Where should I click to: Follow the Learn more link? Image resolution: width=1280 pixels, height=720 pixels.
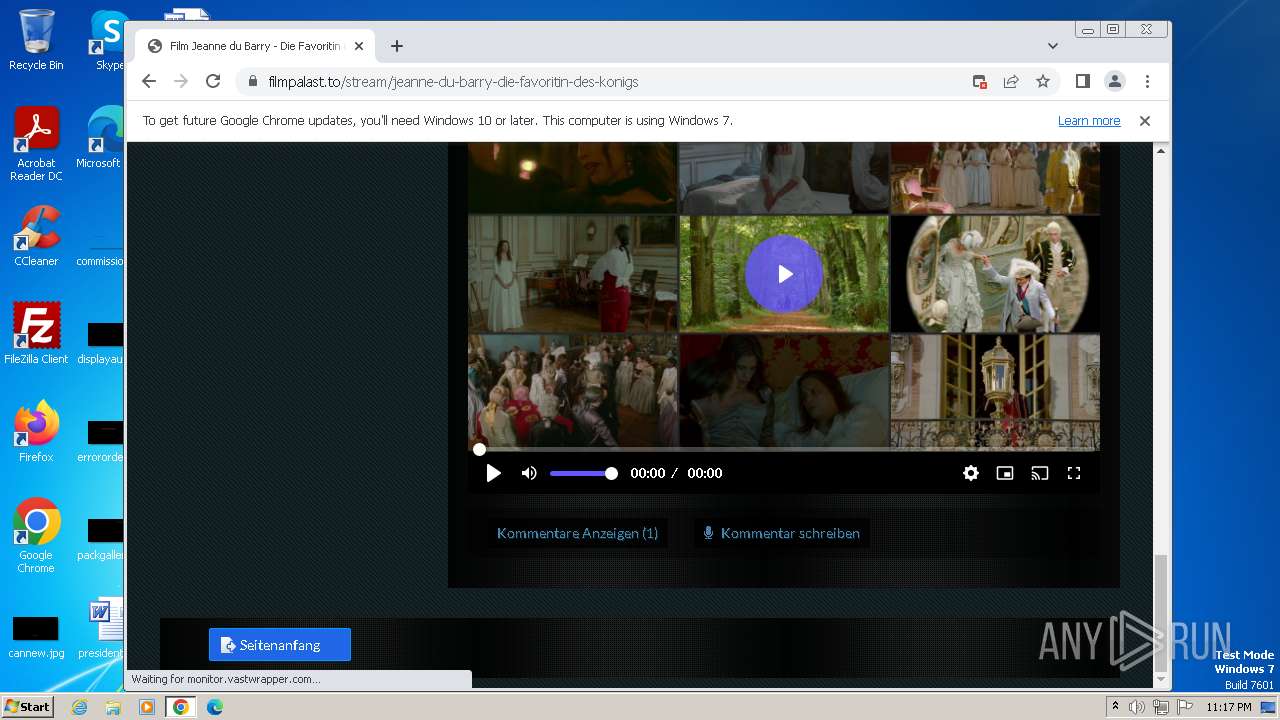[1089, 121]
